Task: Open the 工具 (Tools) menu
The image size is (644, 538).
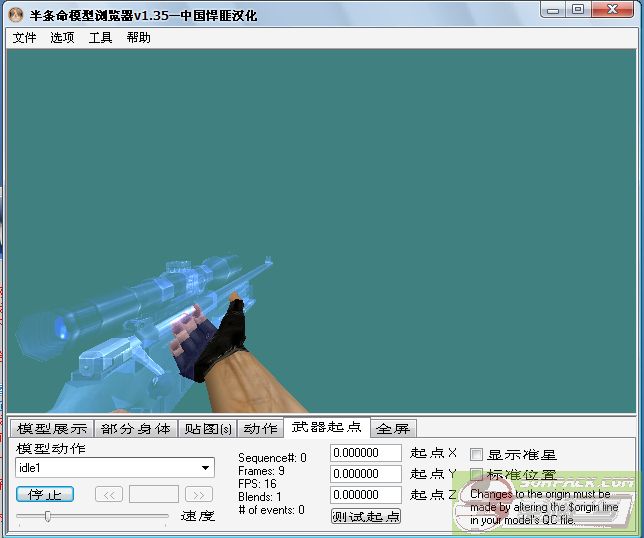Action: click(100, 38)
